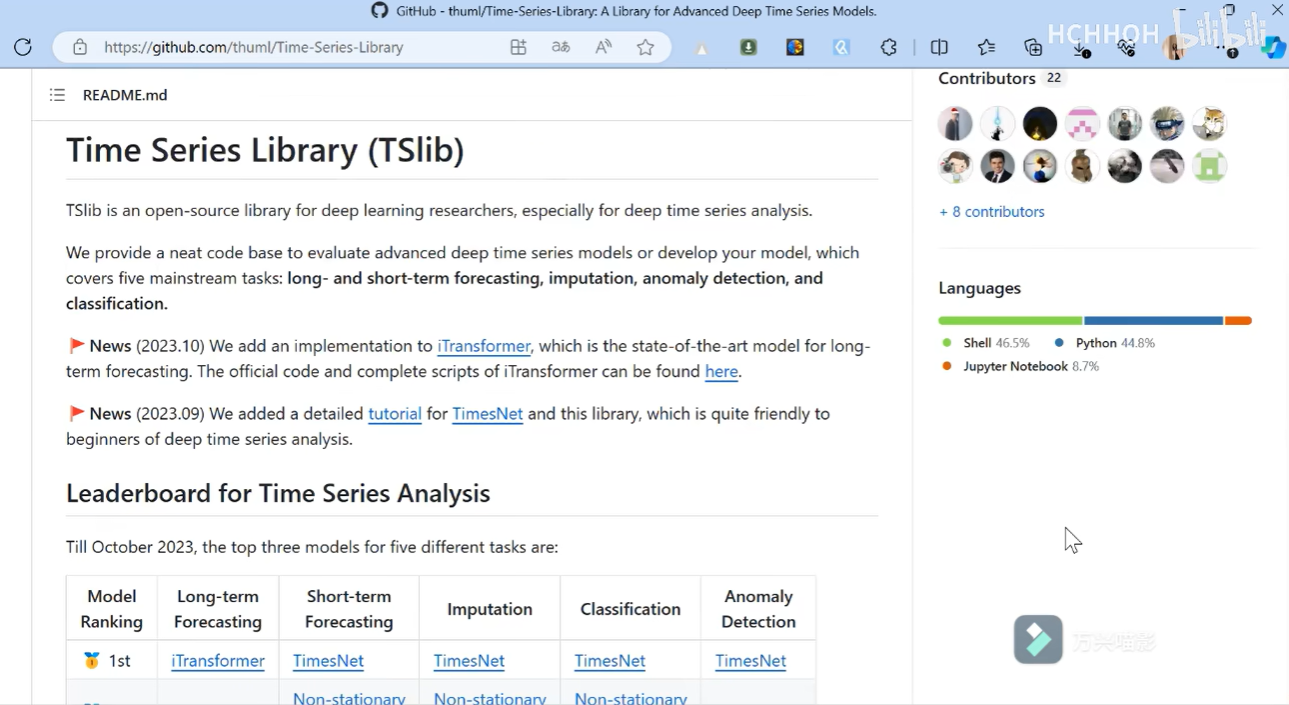Image resolution: width=1289 pixels, height=705 pixels.
Task: Open avatar of man in suit and tie
Action: coord(997,166)
